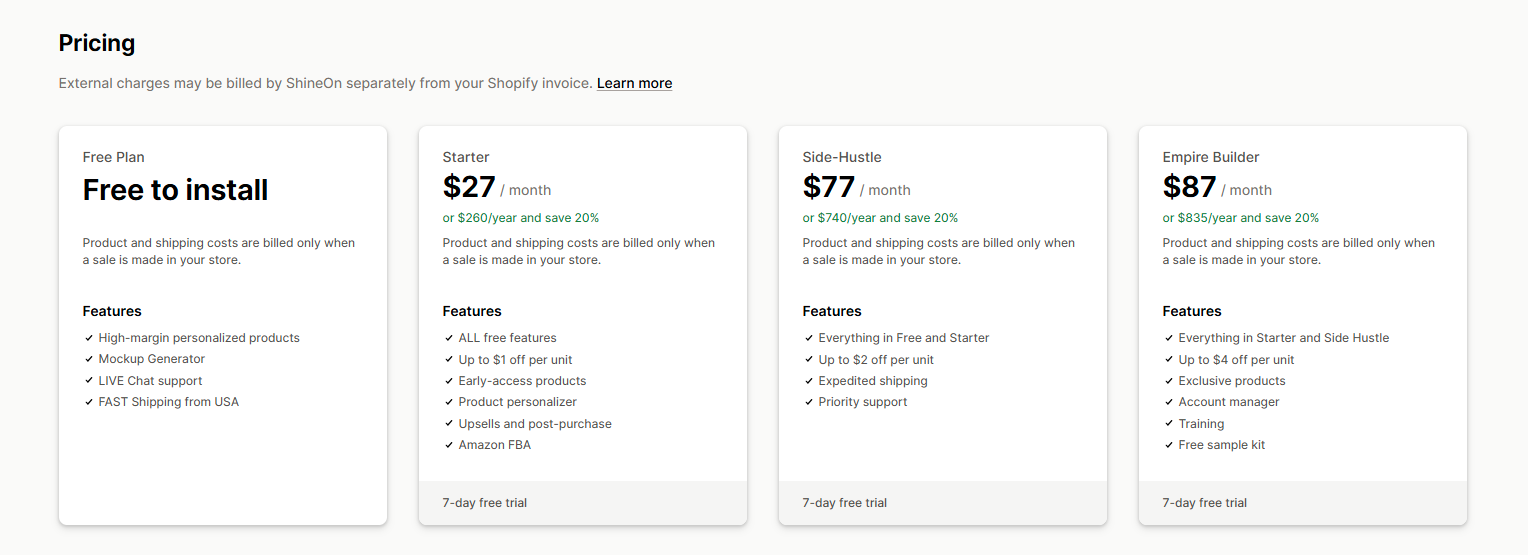The height and width of the screenshot is (555, 1528).
Task: Click checkmark beside Mockup Generator feature
Action: pyautogui.click(x=89, y=359)
